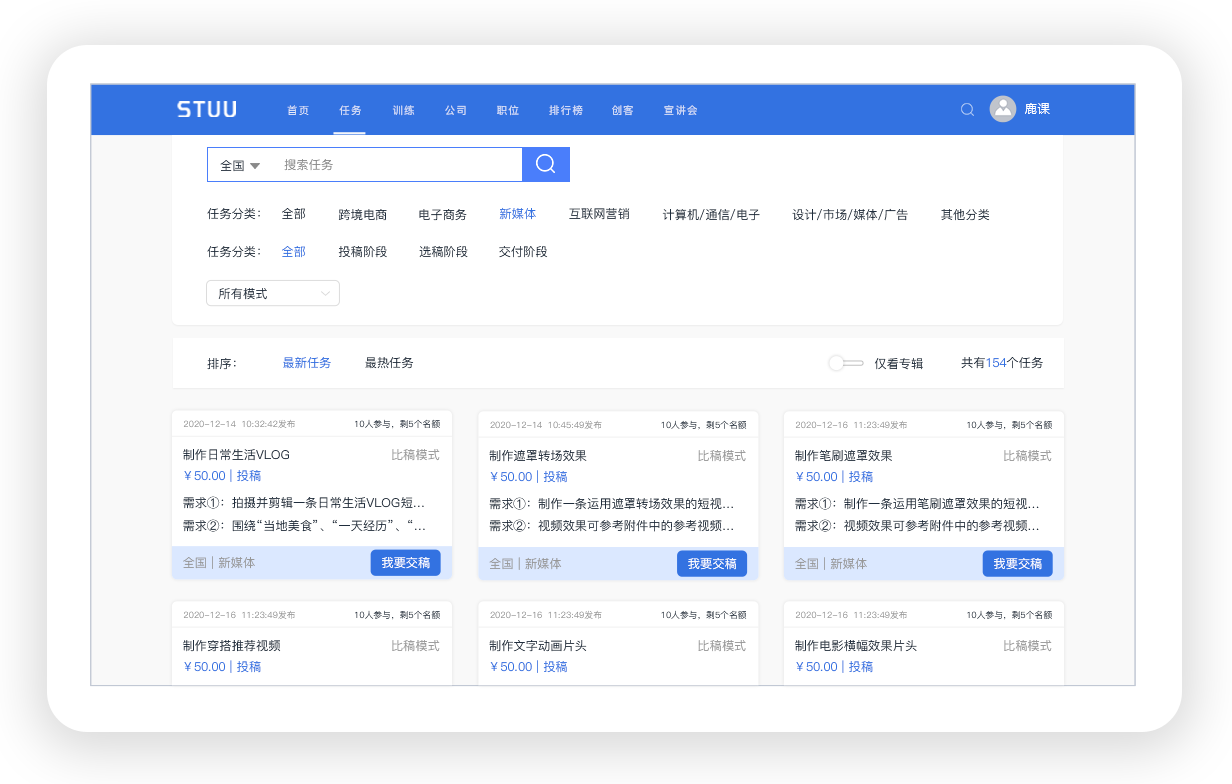Click 我要交稿 on 制作笔刷遮罩效果 card
The height and width of the screenshot is (784, 1232).
click(x=1017, y=563)
